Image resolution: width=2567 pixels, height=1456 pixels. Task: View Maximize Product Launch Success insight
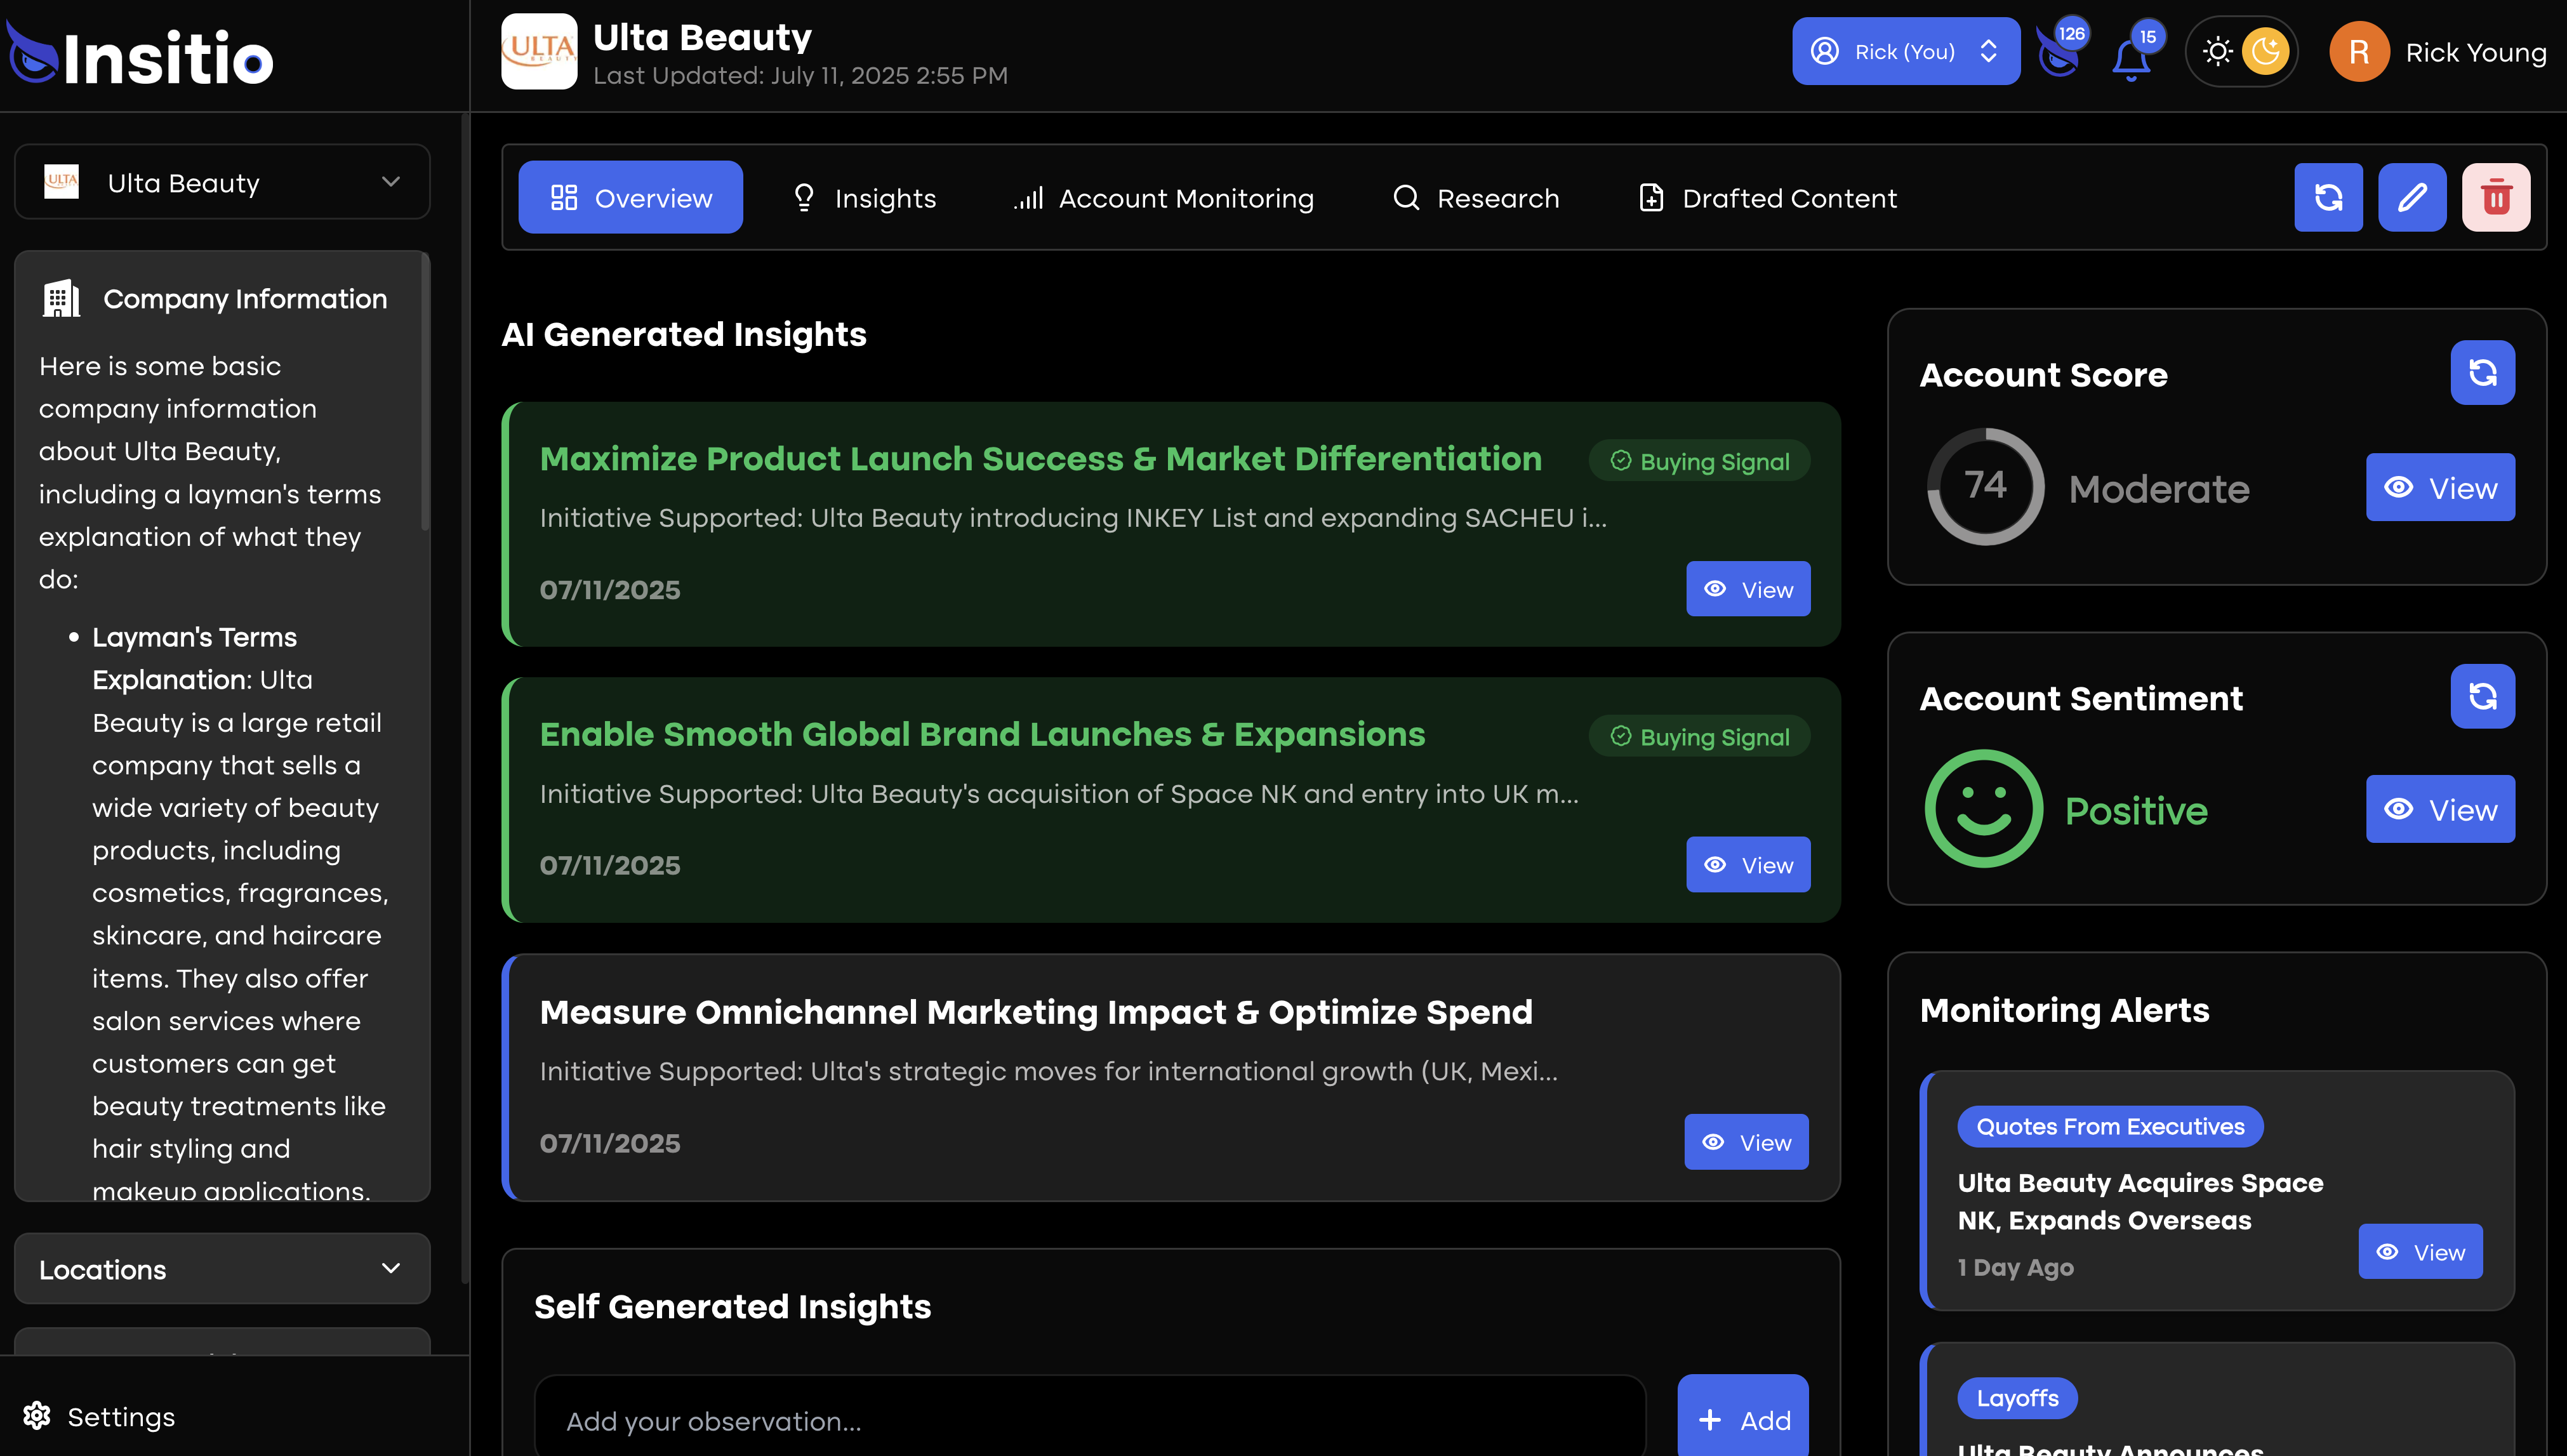pos(1747,589)
